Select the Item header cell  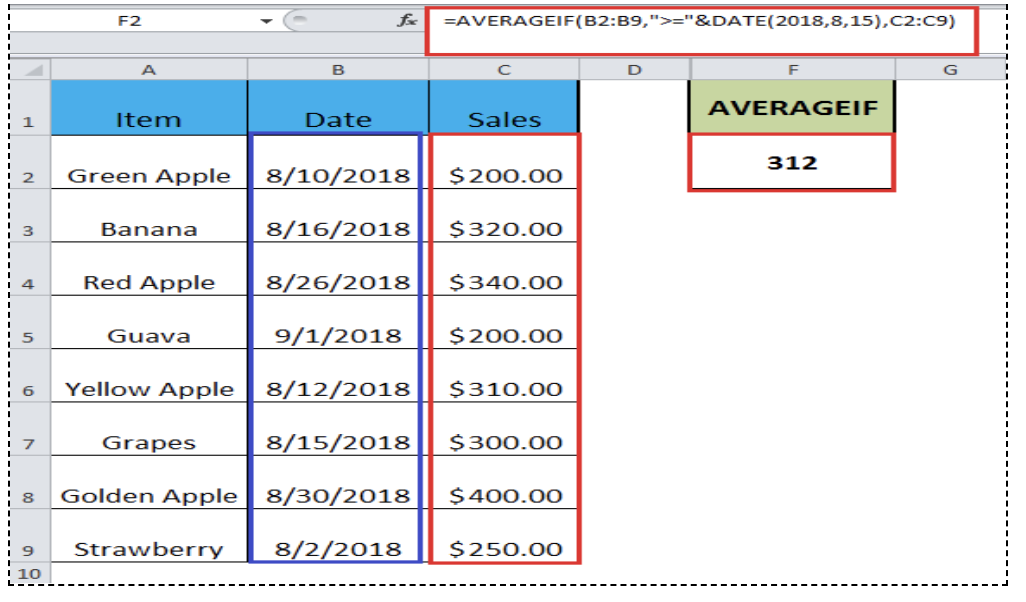tap(146, 118)
